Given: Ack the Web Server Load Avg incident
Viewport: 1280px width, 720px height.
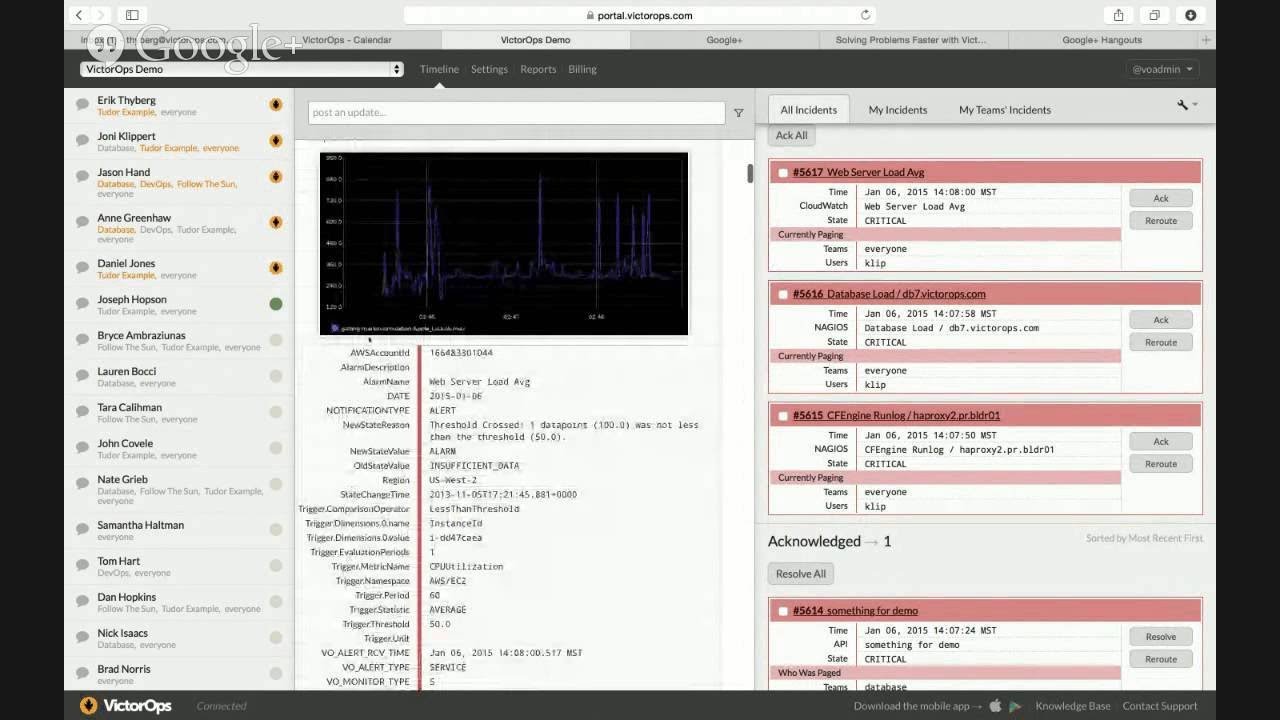Looking at the screenshot, I should 1161,198.
